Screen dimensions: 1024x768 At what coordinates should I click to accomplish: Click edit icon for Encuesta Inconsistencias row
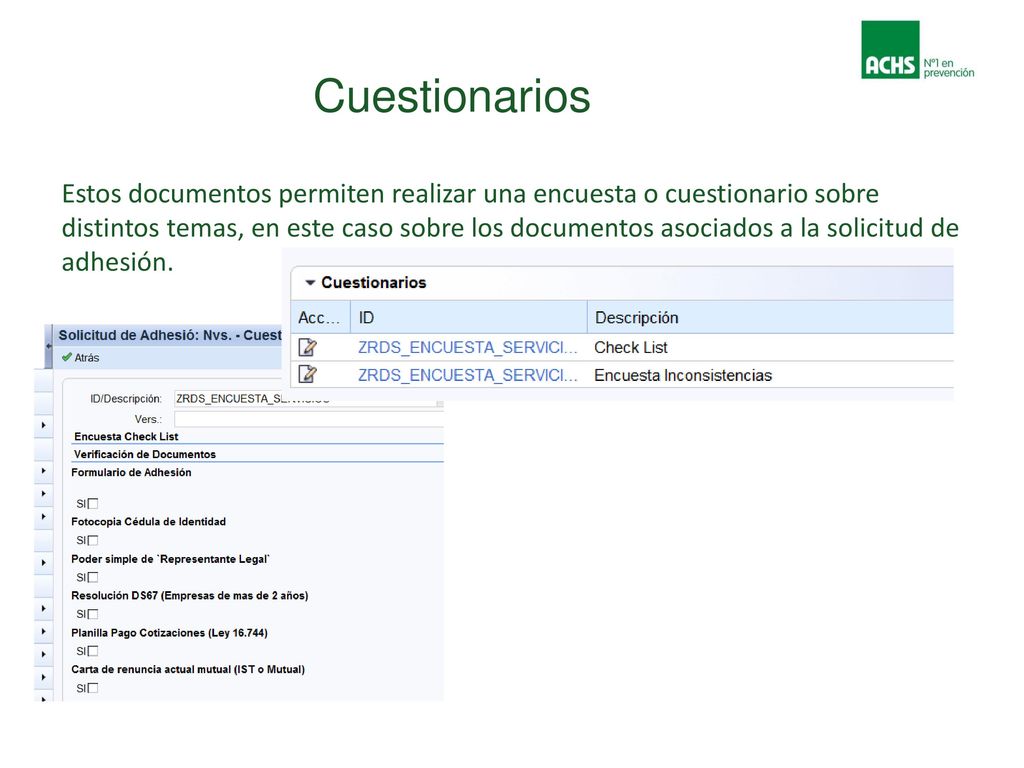coord(308,375)
